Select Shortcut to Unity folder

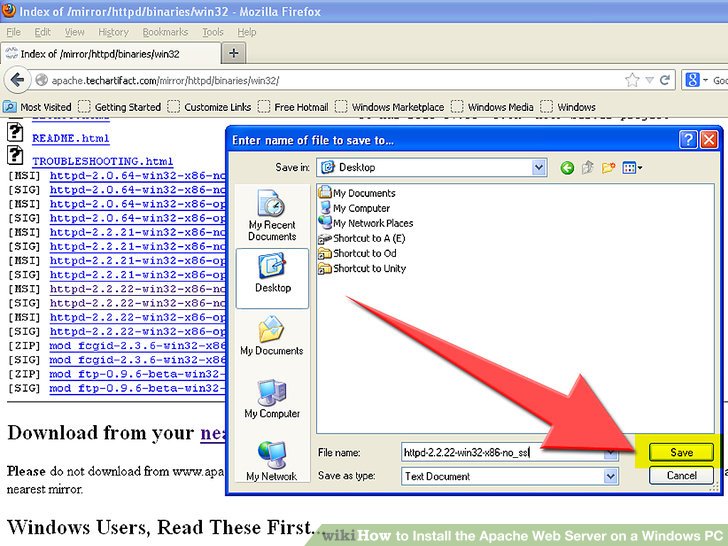coord(362,268)
